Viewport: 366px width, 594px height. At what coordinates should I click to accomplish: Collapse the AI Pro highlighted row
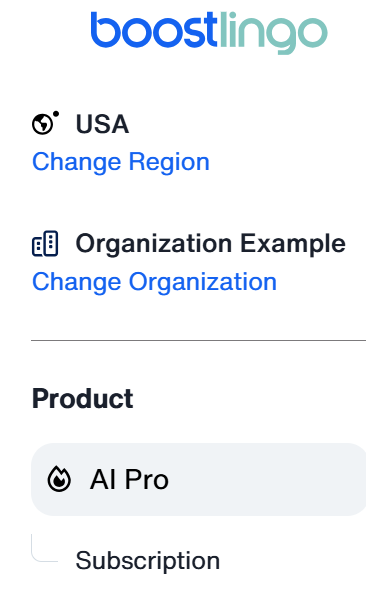pyautogui.click(x=199, y=479)
